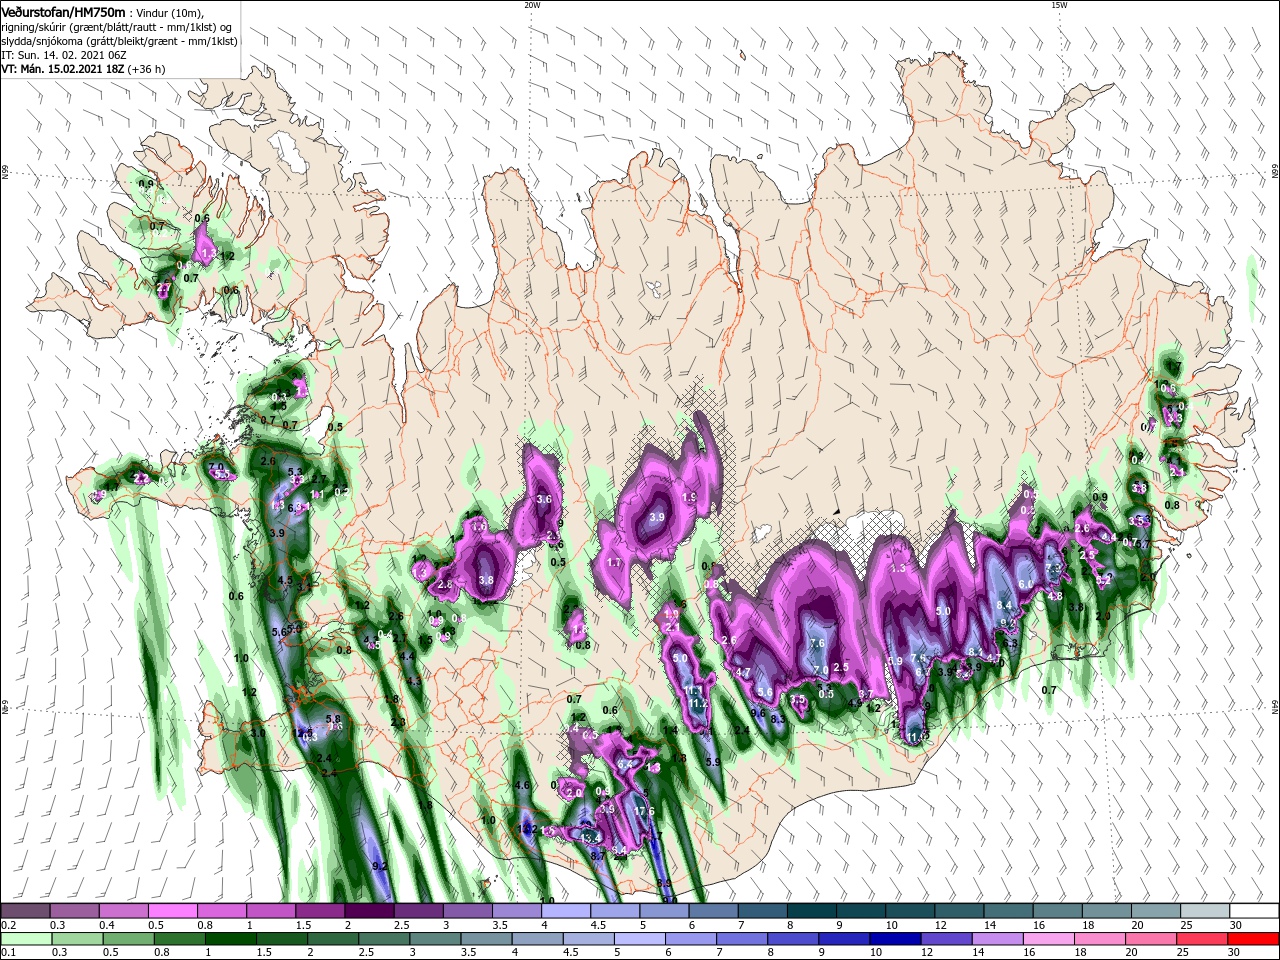Click the 11.6 precipitation value
1280x960 pixels.
point(918,736)
